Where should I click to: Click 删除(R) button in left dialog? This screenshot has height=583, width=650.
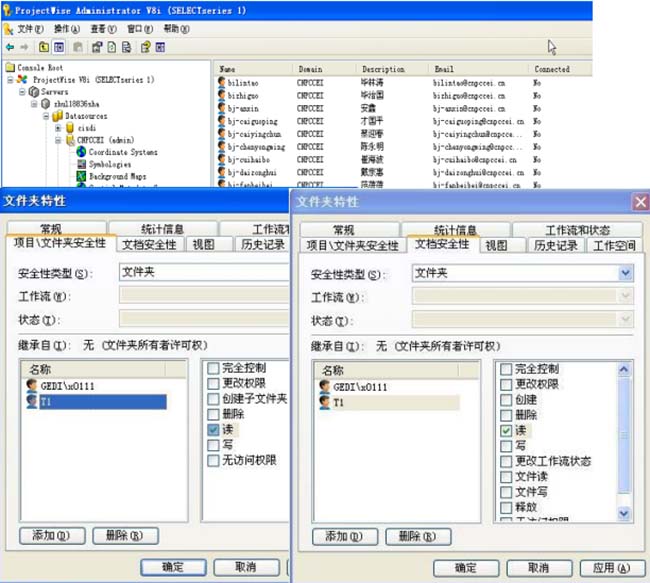coord(125,535)
